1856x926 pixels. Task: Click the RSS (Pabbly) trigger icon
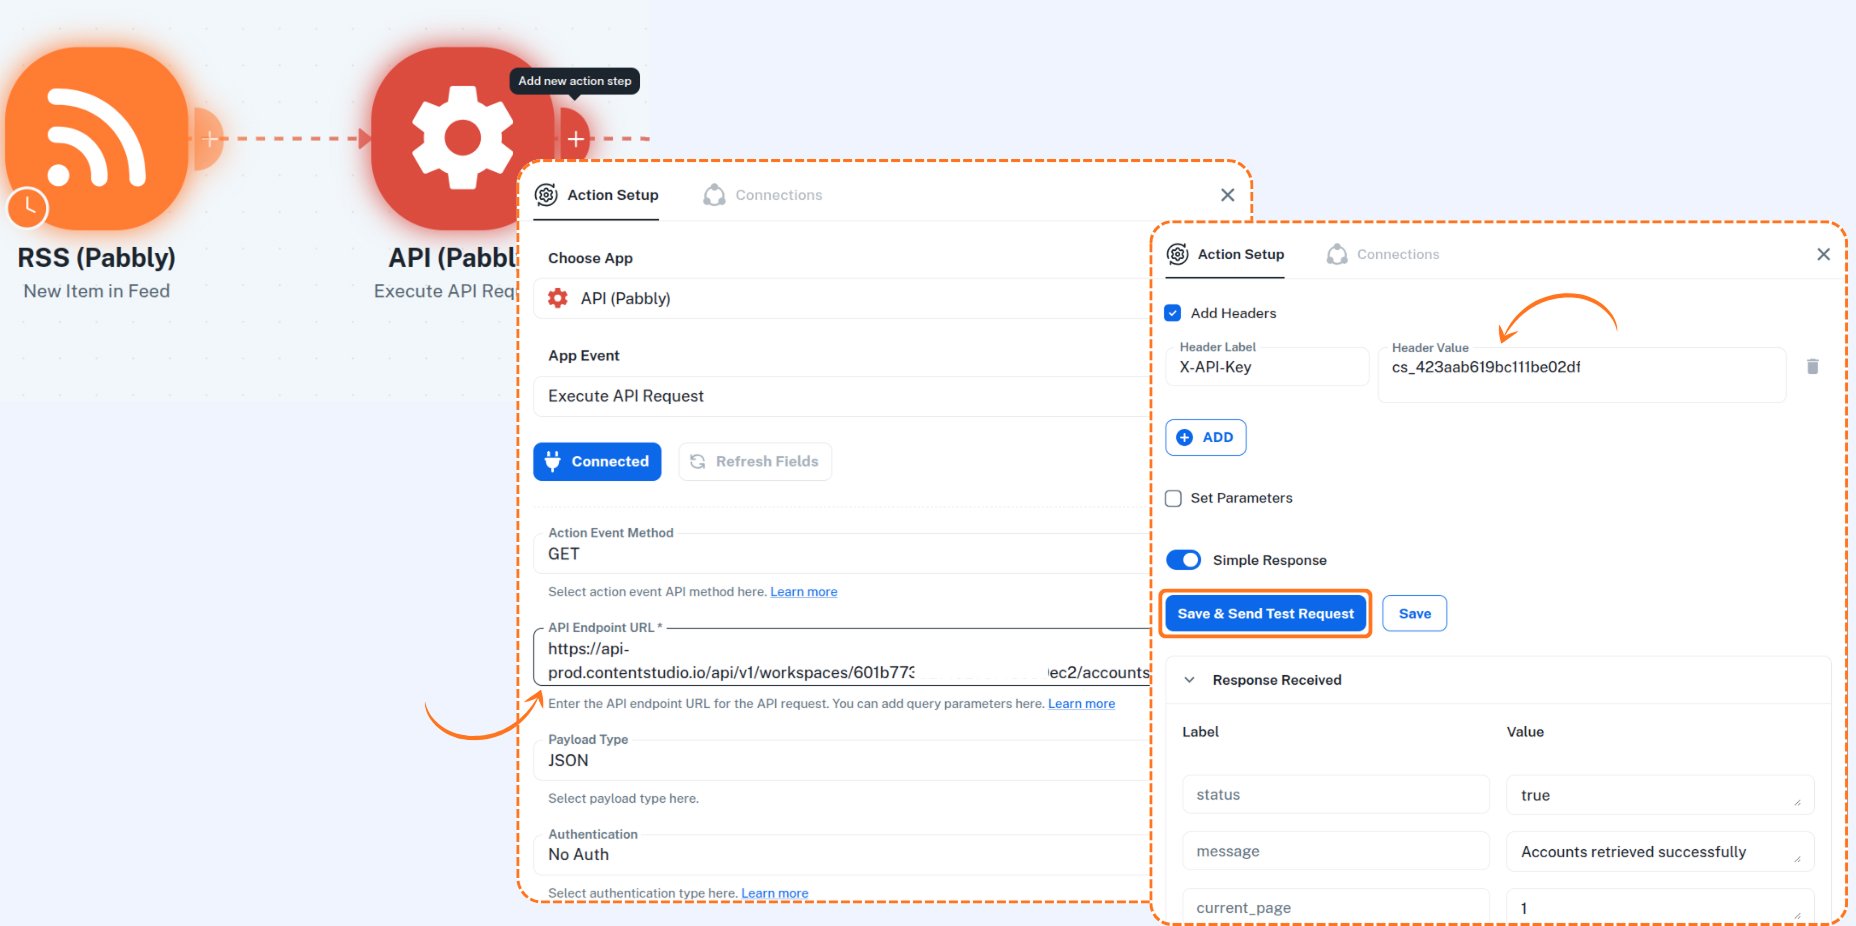click(x=97, y=137)
